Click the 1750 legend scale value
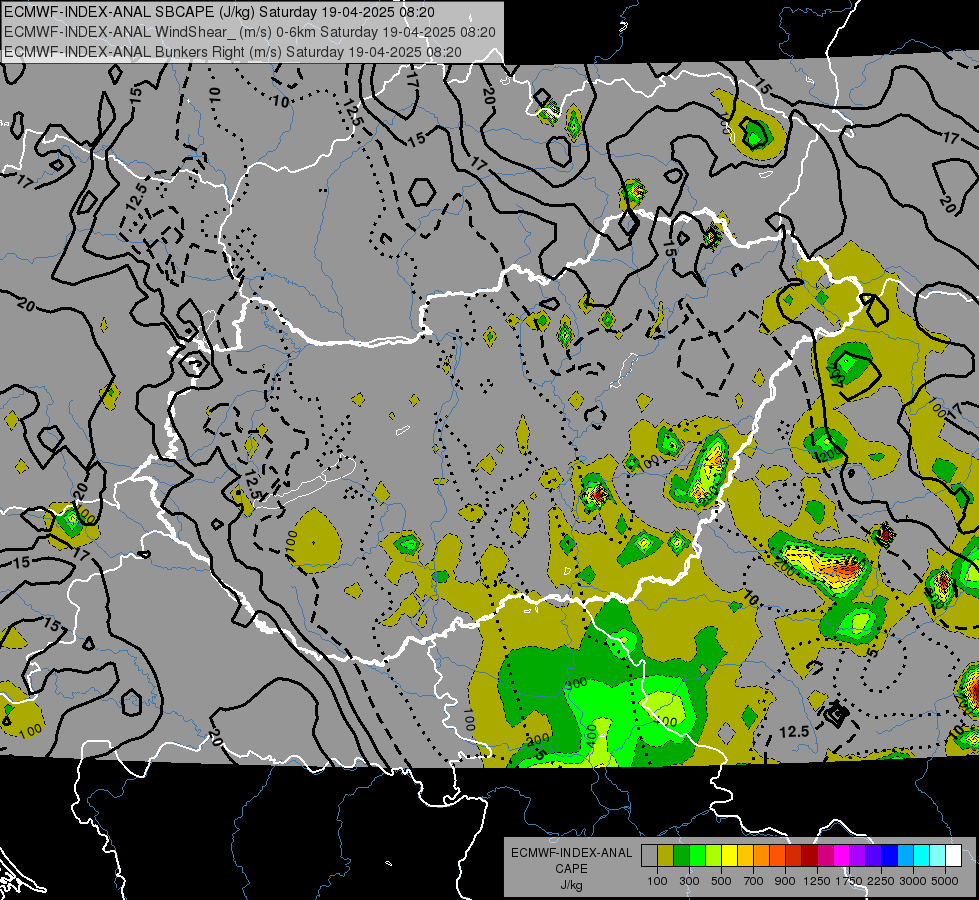979x900 pixels. [849, 881]
